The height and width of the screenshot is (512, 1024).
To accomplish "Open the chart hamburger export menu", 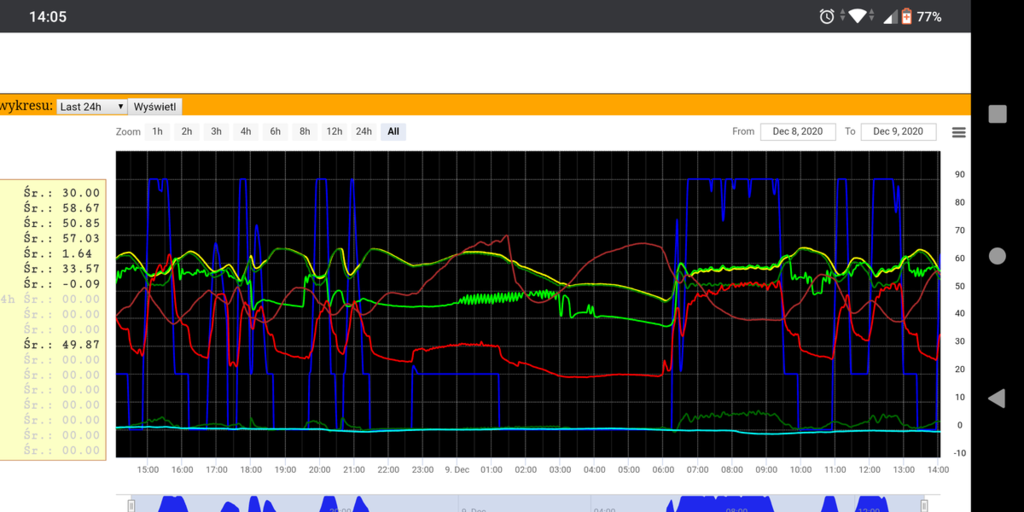I will click(959, 132).
